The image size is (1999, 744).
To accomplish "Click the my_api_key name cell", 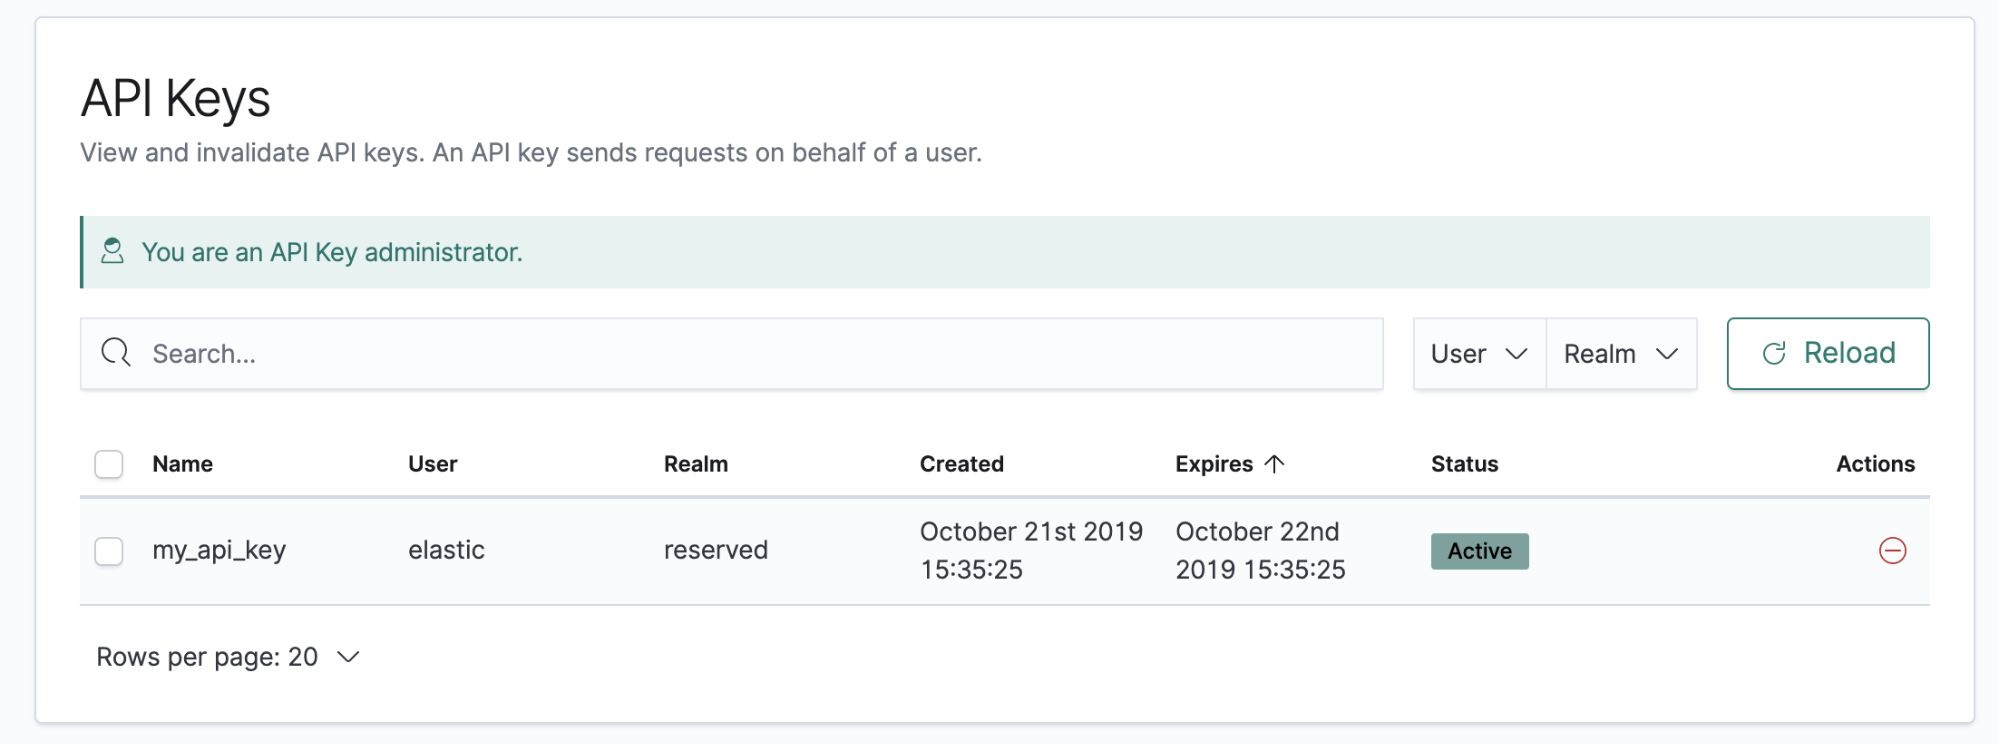I will [x=219, y=551].
